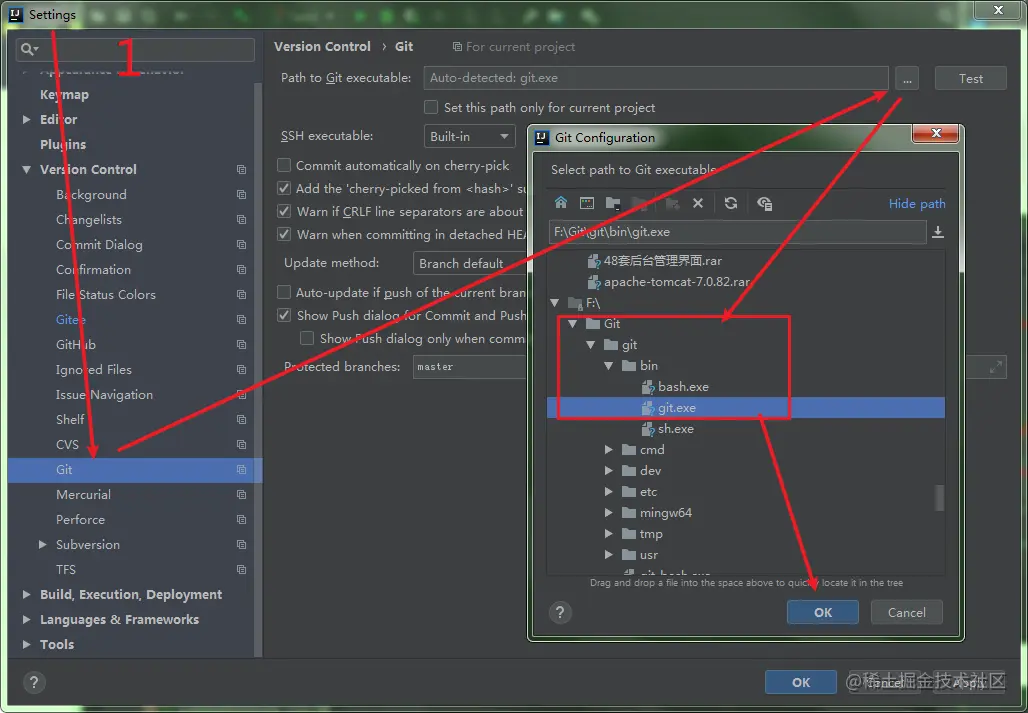Image resolution: width=1028 pixels, height=713 pixels.
Task: Click per-project icon on Changelists row
Action: pyautogui.click(x=241, y=220)
